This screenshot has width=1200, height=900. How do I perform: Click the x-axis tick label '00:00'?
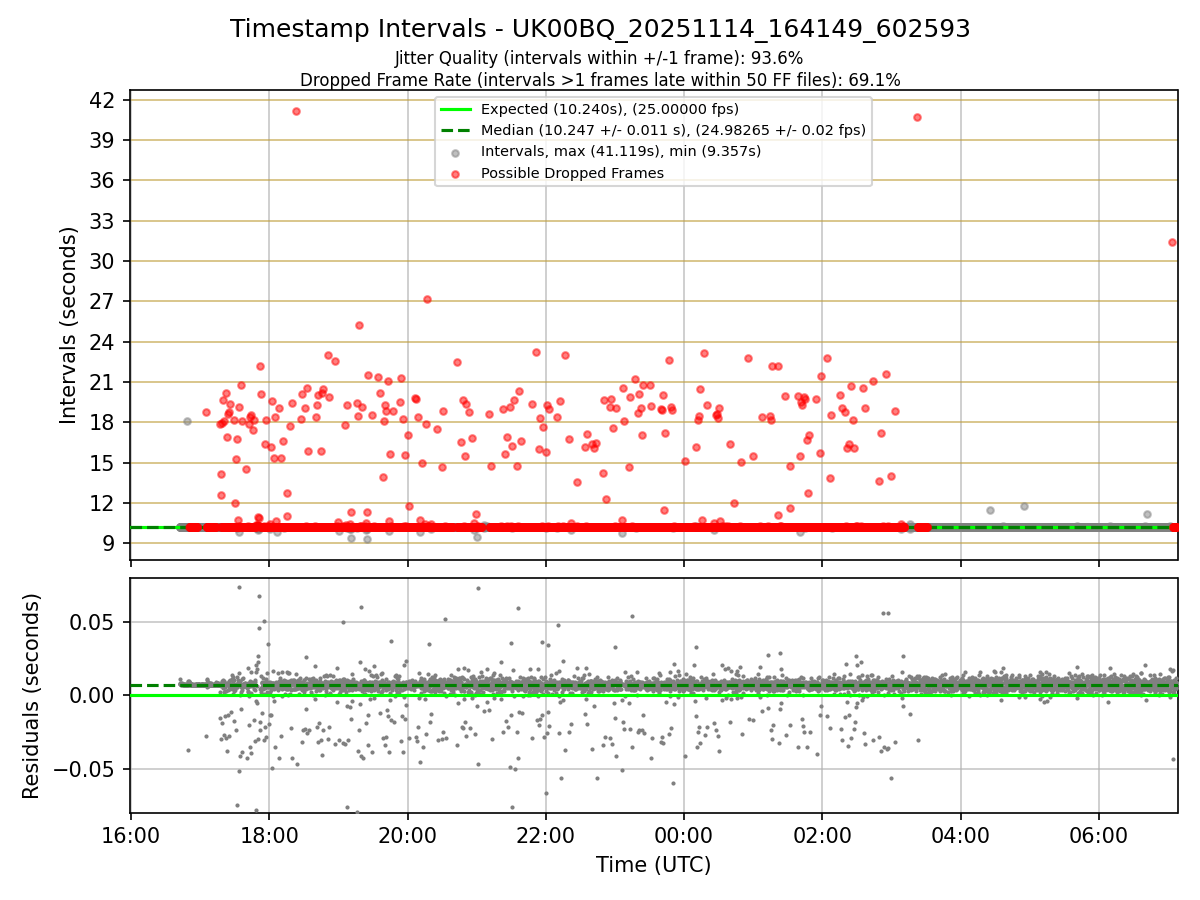coord(684,834)
